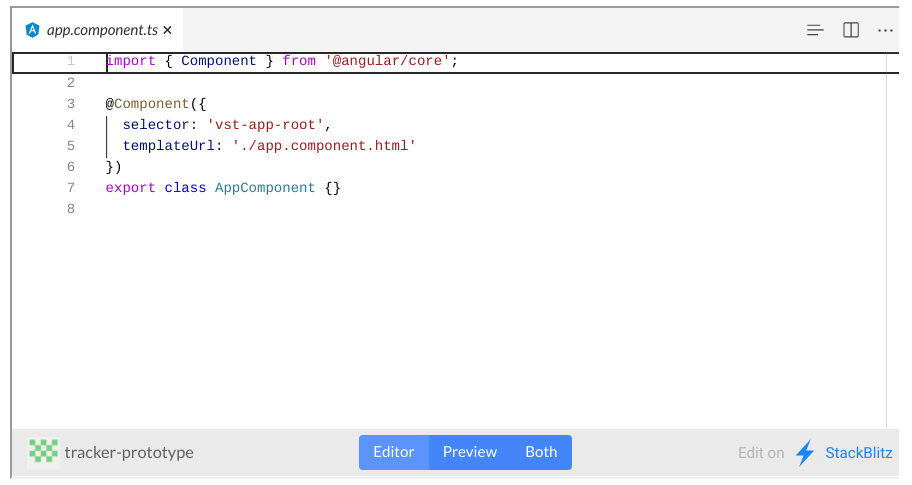Close the app.component.ts tab

click(x=168, y=30)
